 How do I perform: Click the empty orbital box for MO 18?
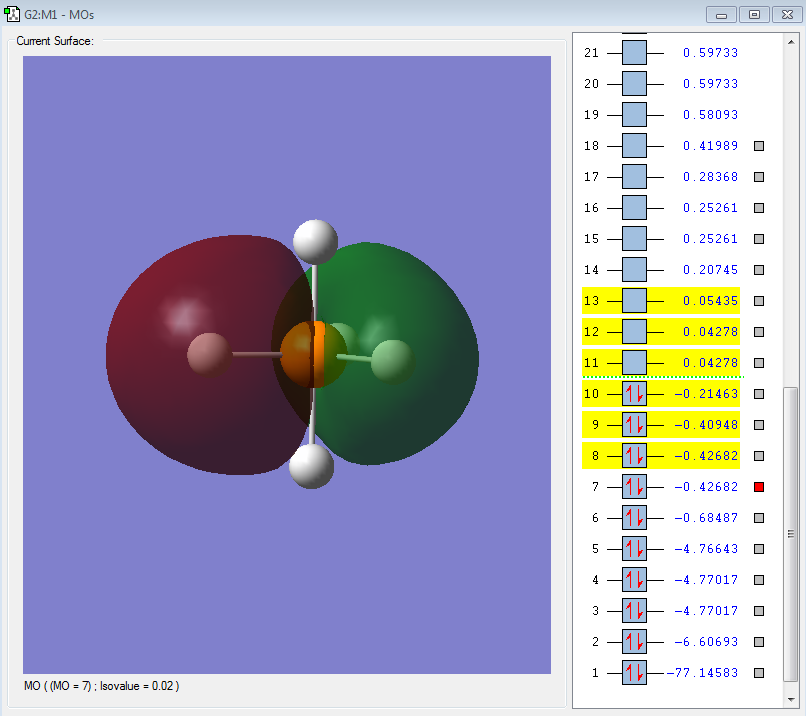click(x=634, y=146)
